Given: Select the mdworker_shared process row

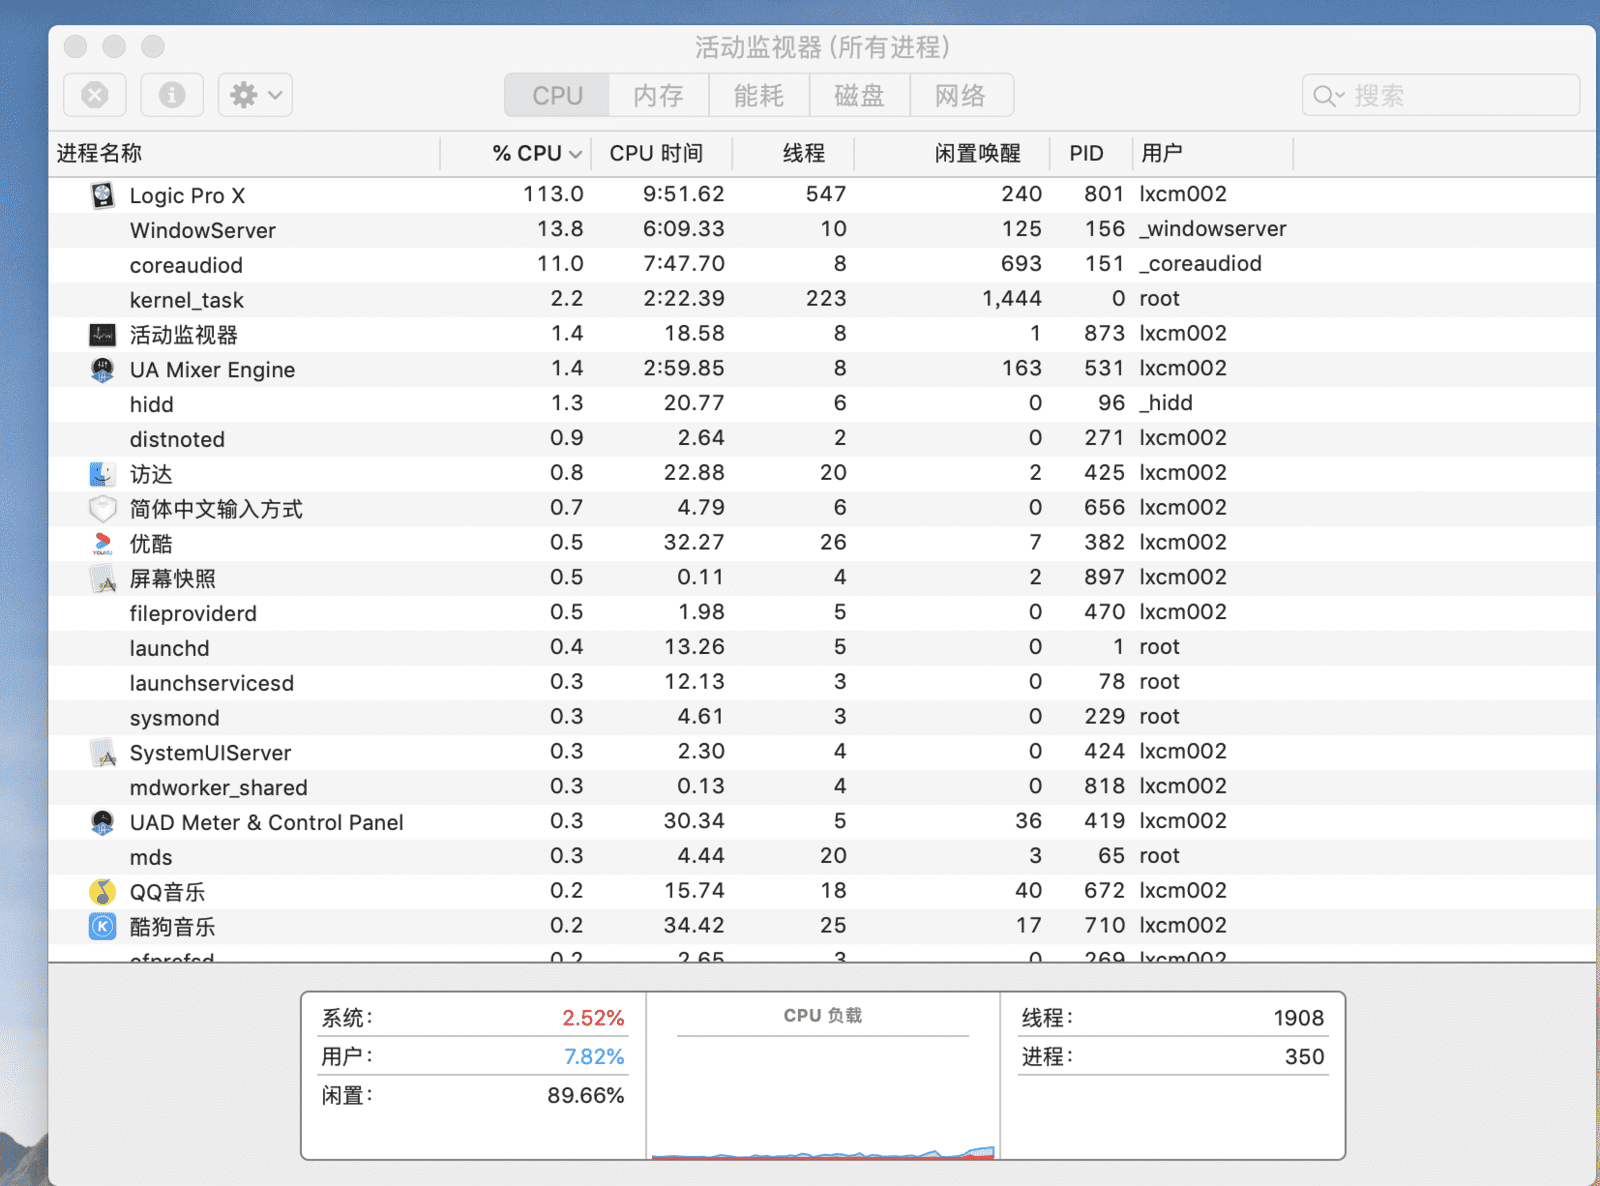Looking at the screenshot, I should (x=822, y=787).
